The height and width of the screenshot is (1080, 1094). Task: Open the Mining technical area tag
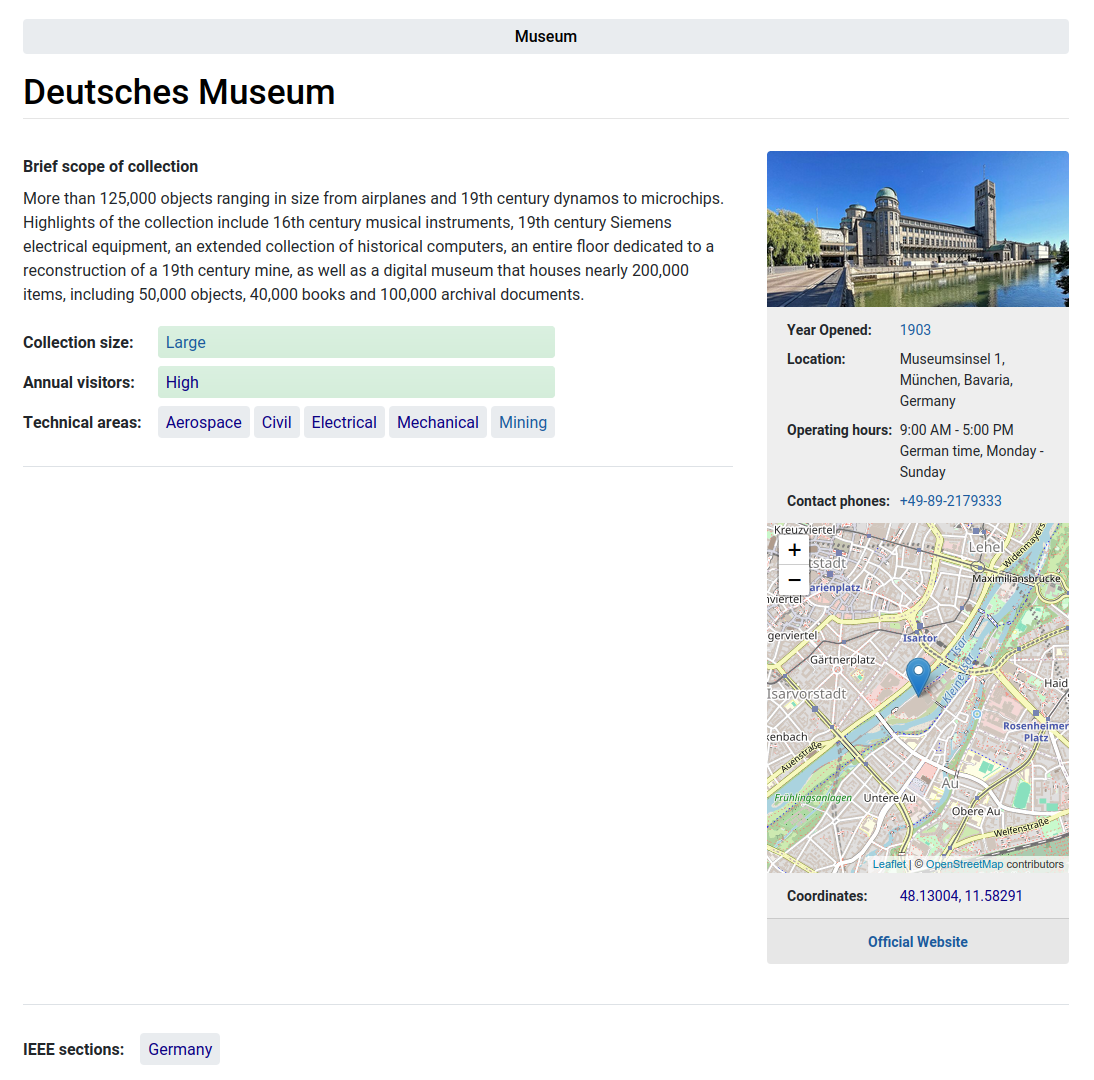click(x=523, y=422)
